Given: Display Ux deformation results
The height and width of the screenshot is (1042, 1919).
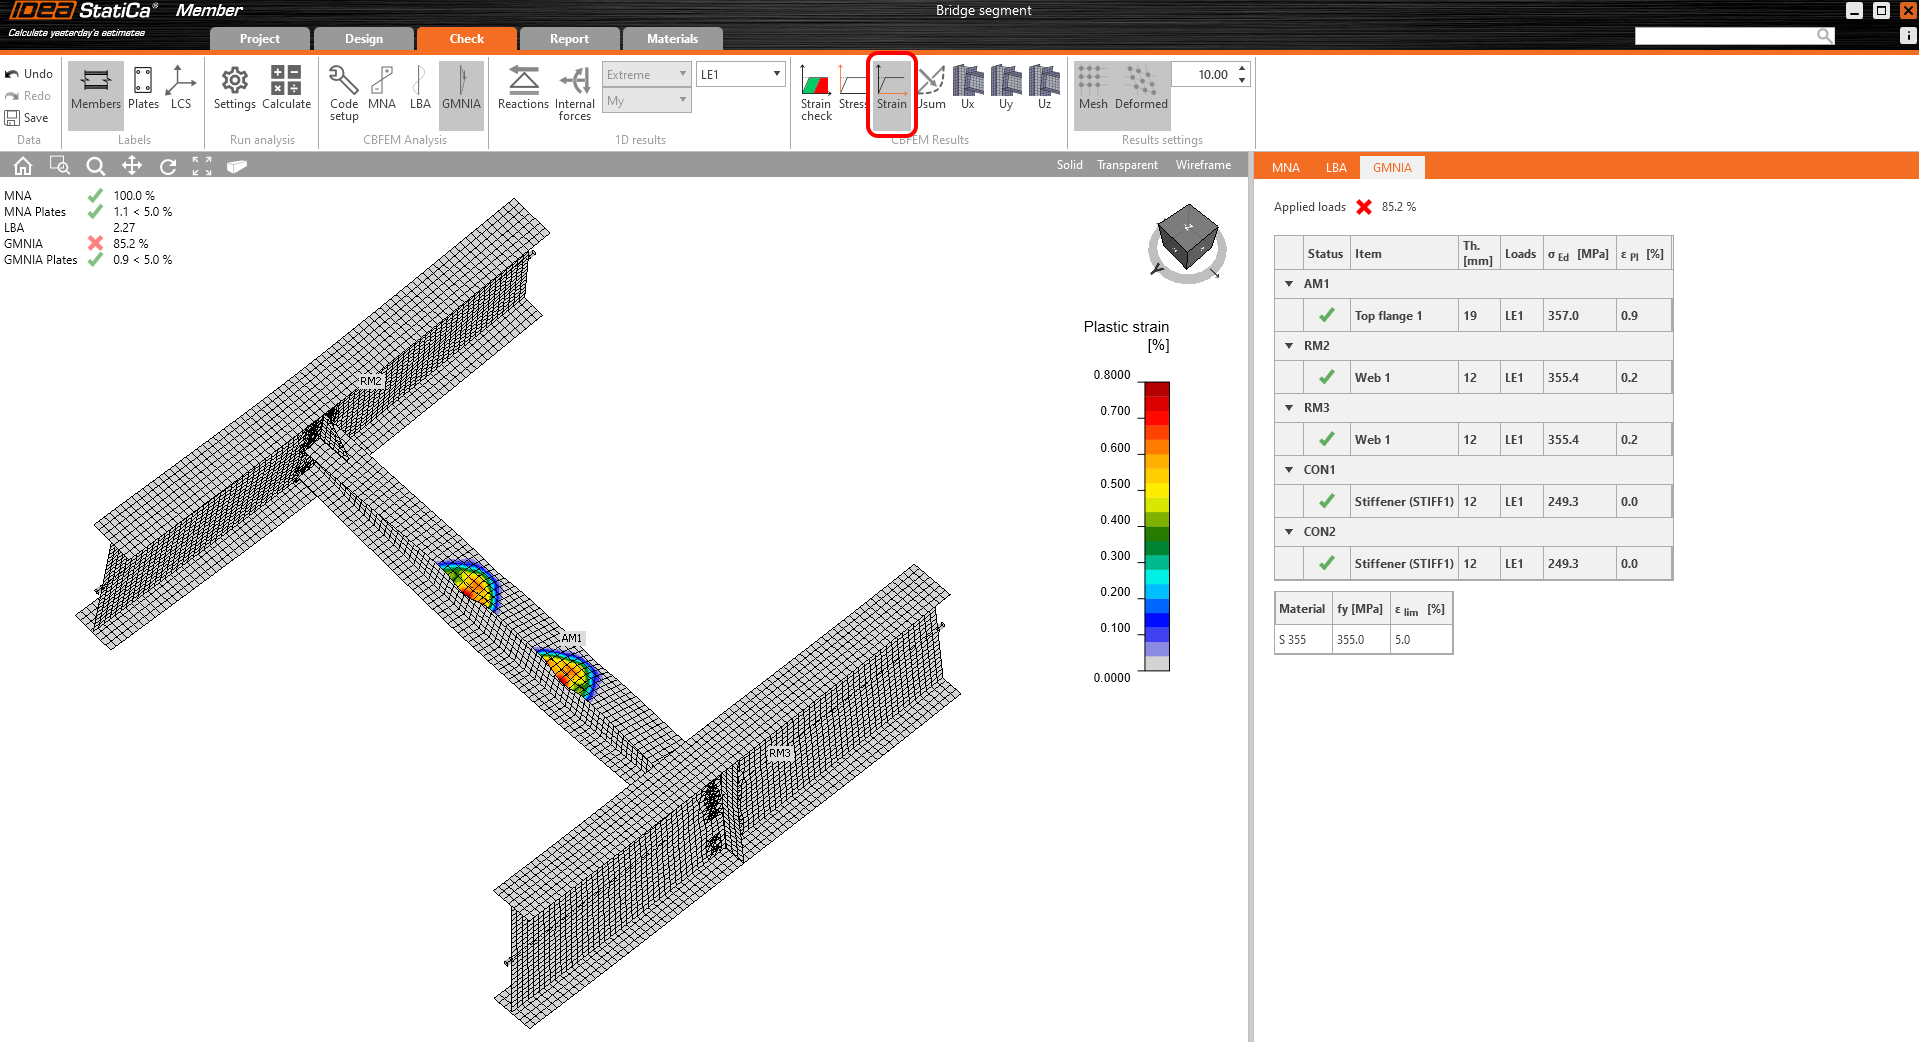Looking at the screenshot, I should 967,88.
